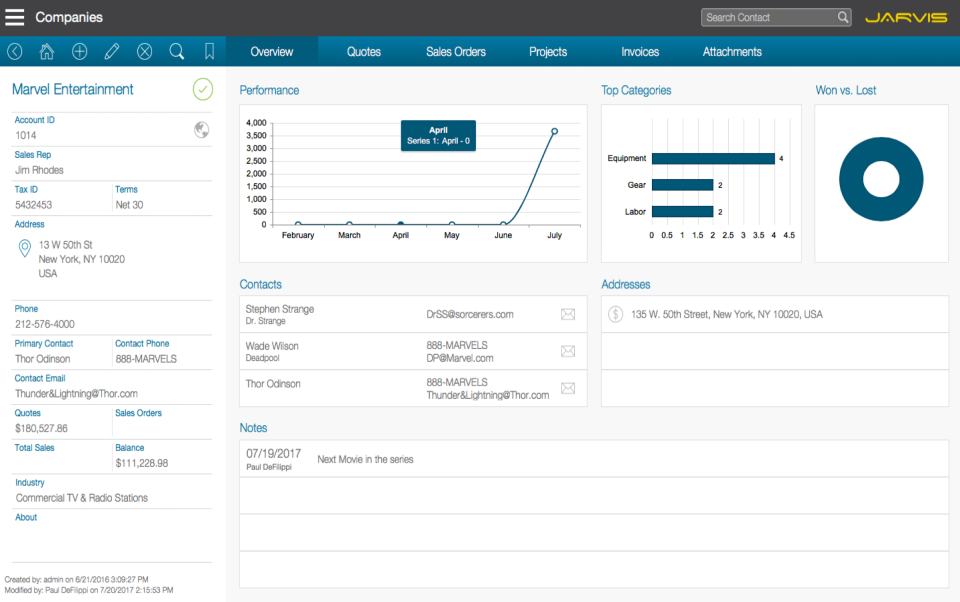Toggle the green checkmark beside Marvel Entertainment
Image resolution: width=960 pixels, height=602 pixels.
[202, 89]
